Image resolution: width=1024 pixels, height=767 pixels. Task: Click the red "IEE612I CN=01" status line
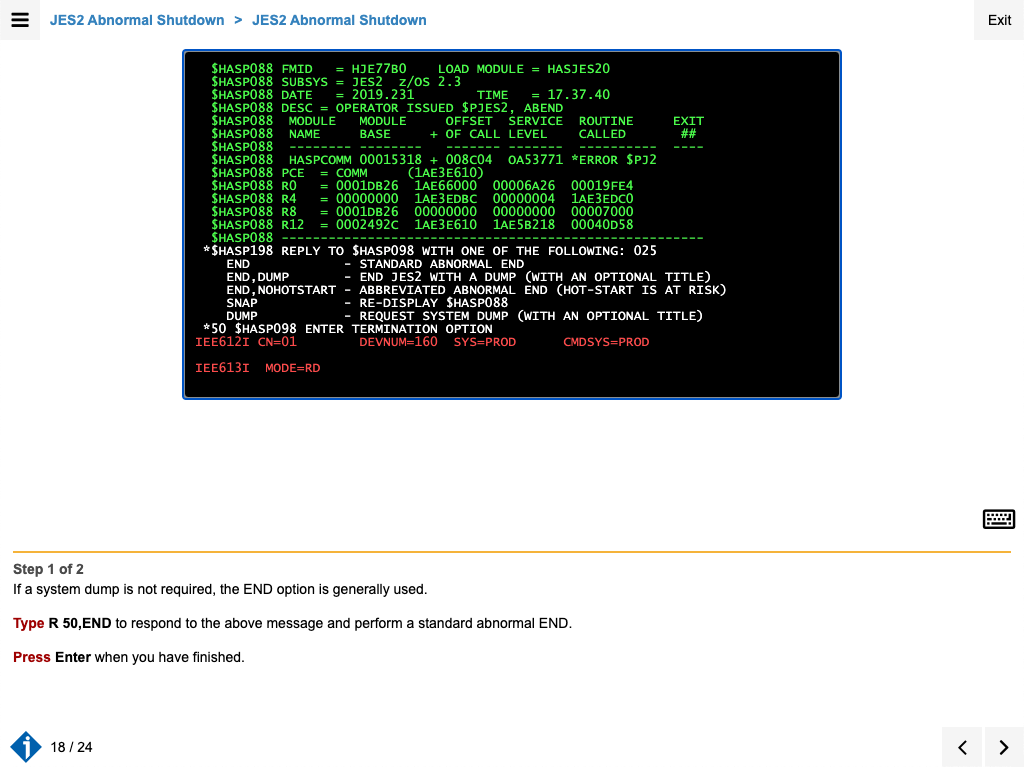click(422, 342)
